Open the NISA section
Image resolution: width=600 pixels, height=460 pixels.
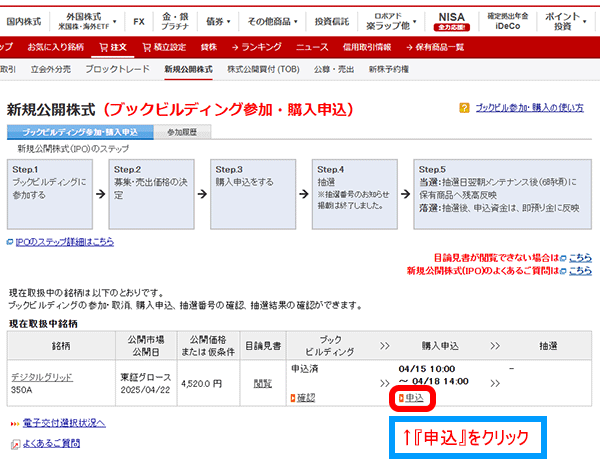click(452, 21)
